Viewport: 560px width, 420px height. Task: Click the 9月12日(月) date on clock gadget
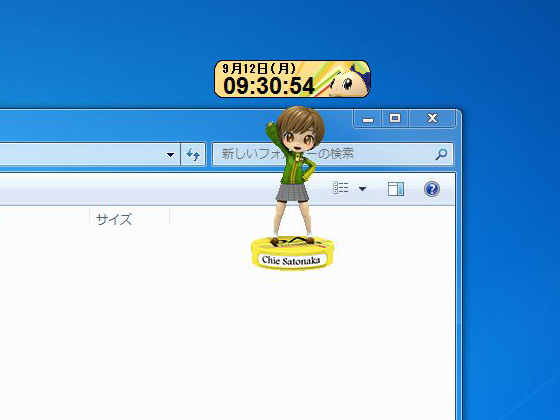pyautogui.click(x=259, y=68)
